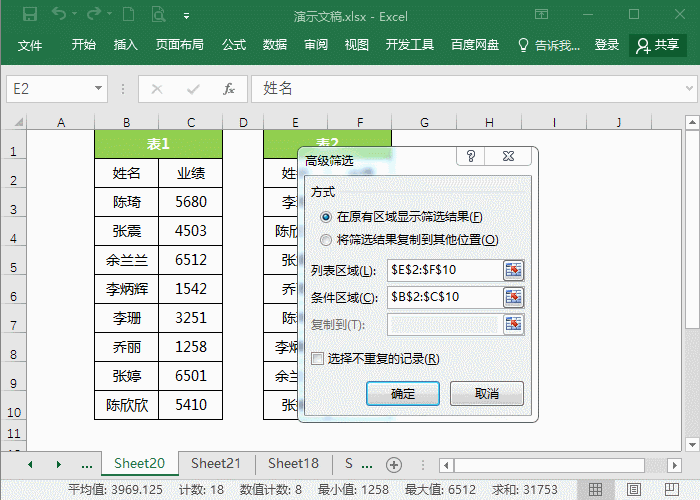Open the Name Box dropdown arrow
This screenshot has height=500, width=700.
(x=98, y=88)
